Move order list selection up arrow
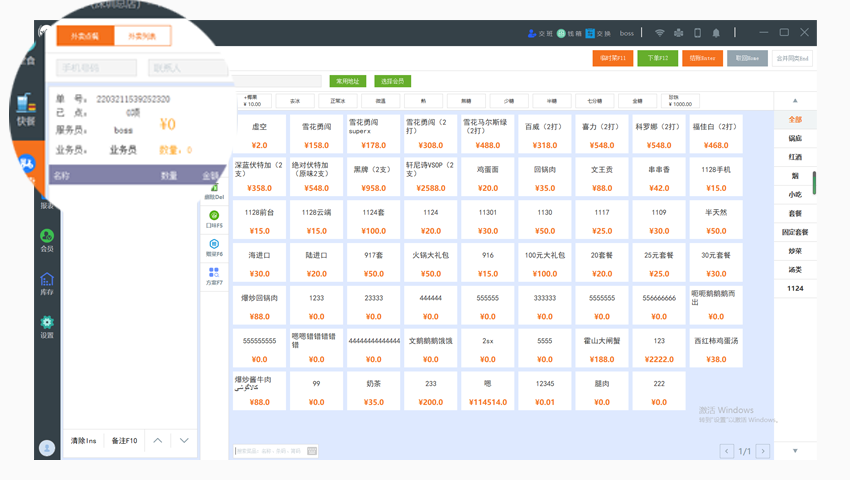 pos(158,440)
